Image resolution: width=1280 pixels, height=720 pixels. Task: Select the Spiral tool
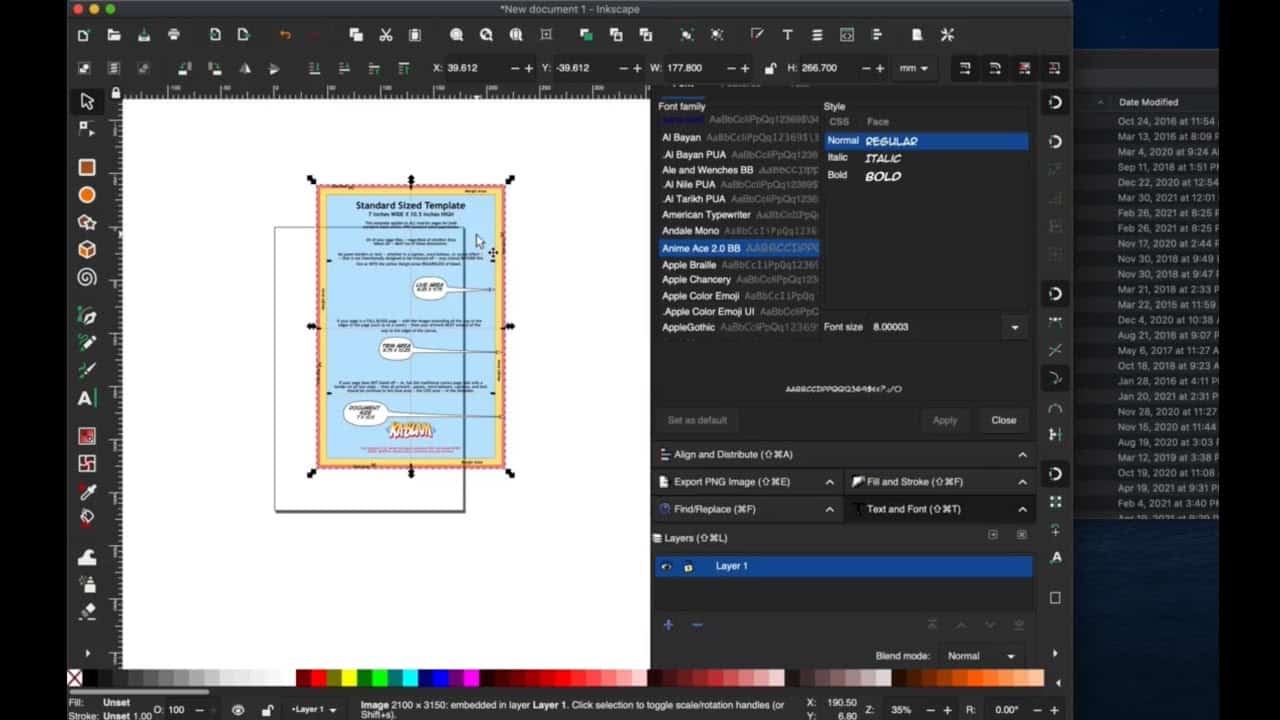(88, 278)
